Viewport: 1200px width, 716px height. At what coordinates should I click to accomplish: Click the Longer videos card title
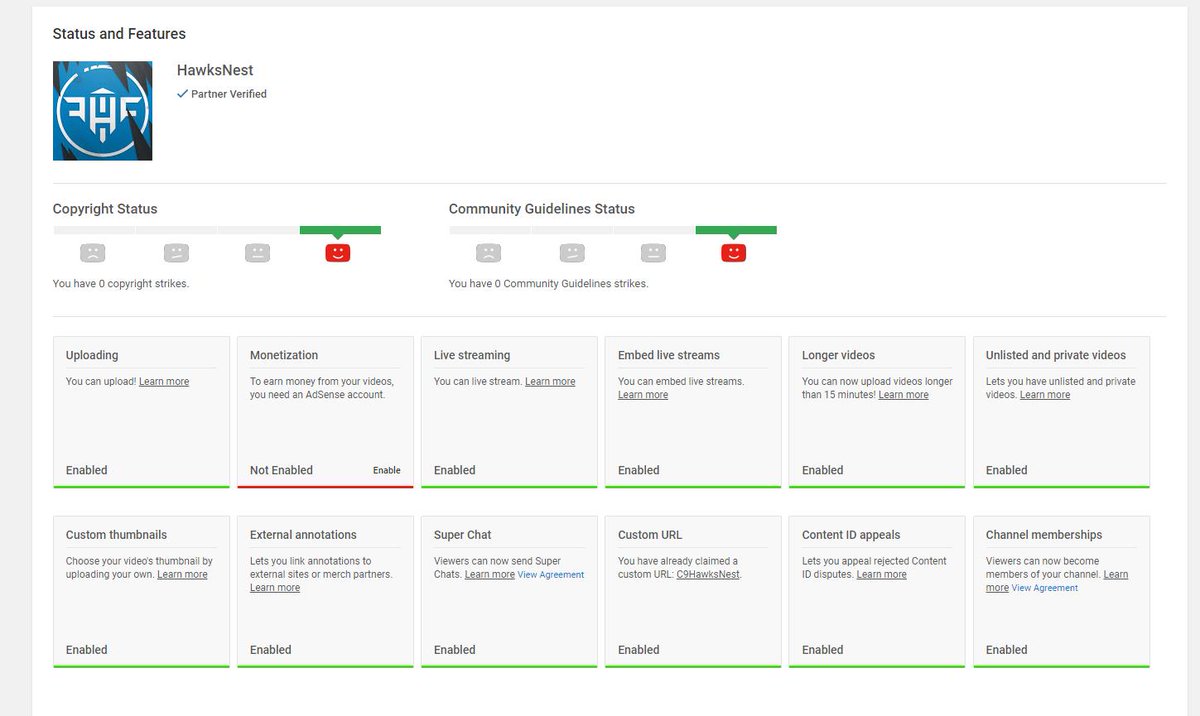pyautogui.click(x=838, y=355)
